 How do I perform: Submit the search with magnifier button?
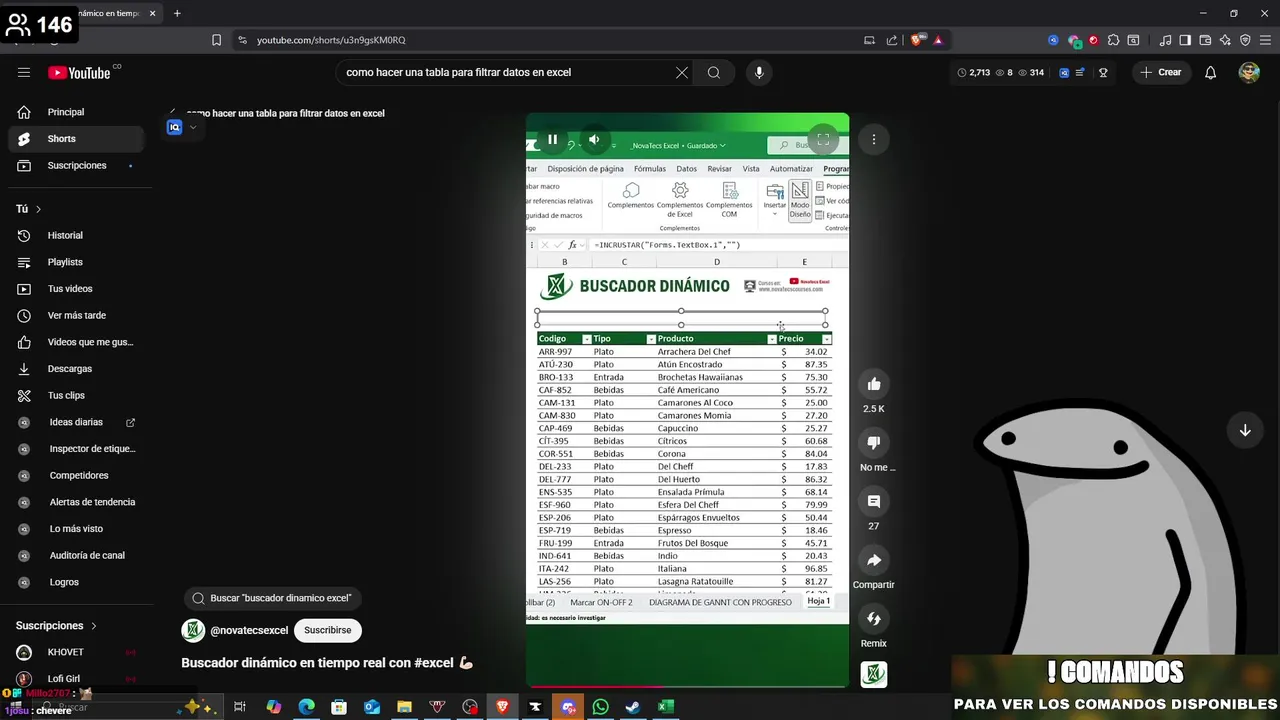714,72
